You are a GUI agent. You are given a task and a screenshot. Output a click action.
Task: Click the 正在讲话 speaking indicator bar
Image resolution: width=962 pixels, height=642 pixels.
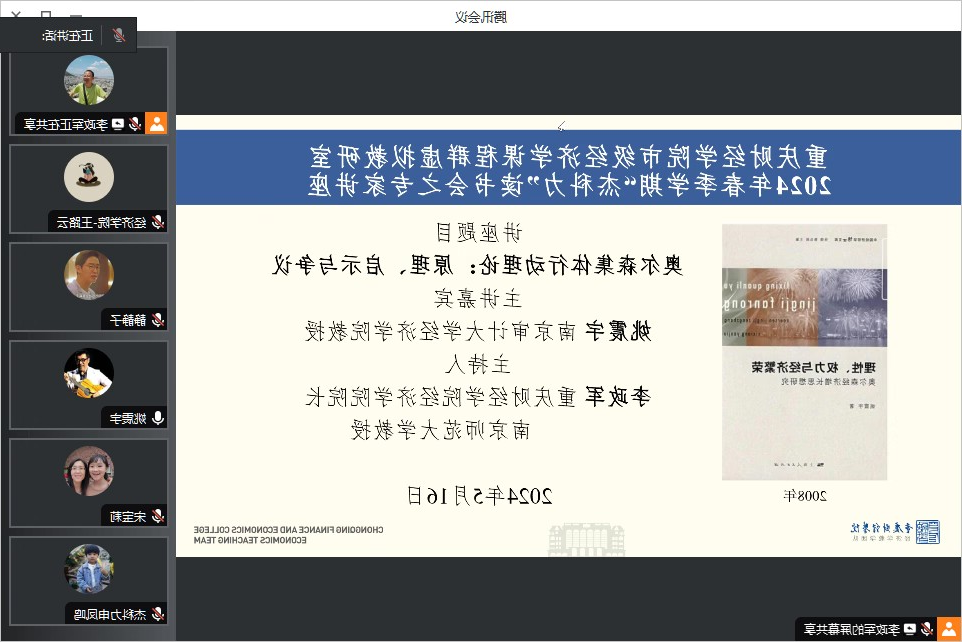(x=68, y=35)
